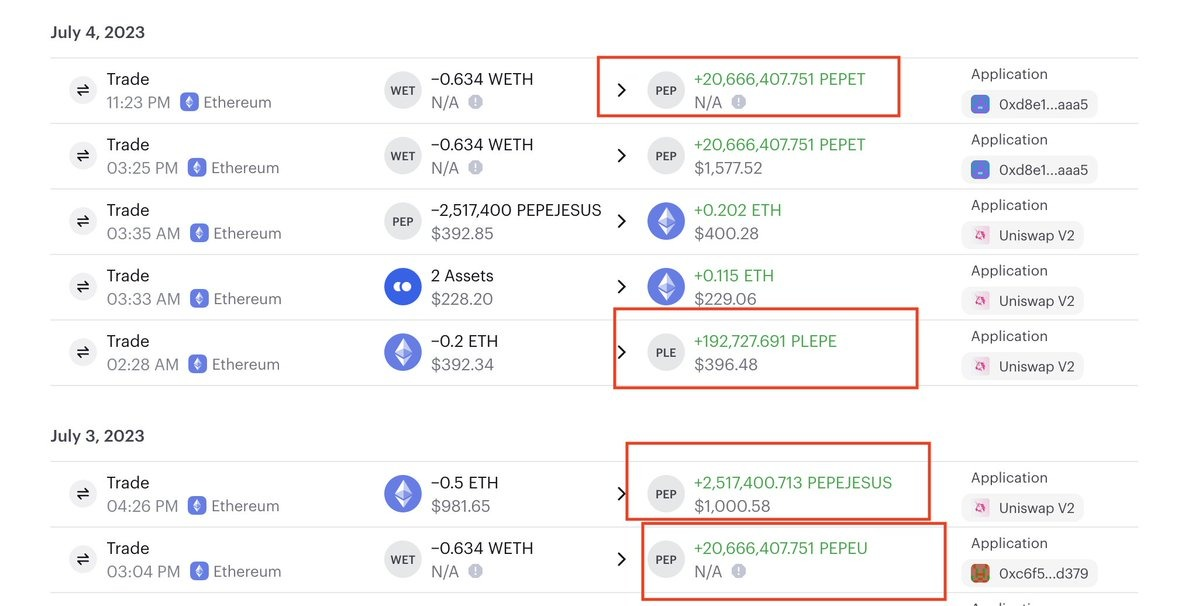Viewport: 1199px width, 606px height.
Task: Open the Uniswap V2 application on the 04:26 PM trade
Action: (1022, 508)
